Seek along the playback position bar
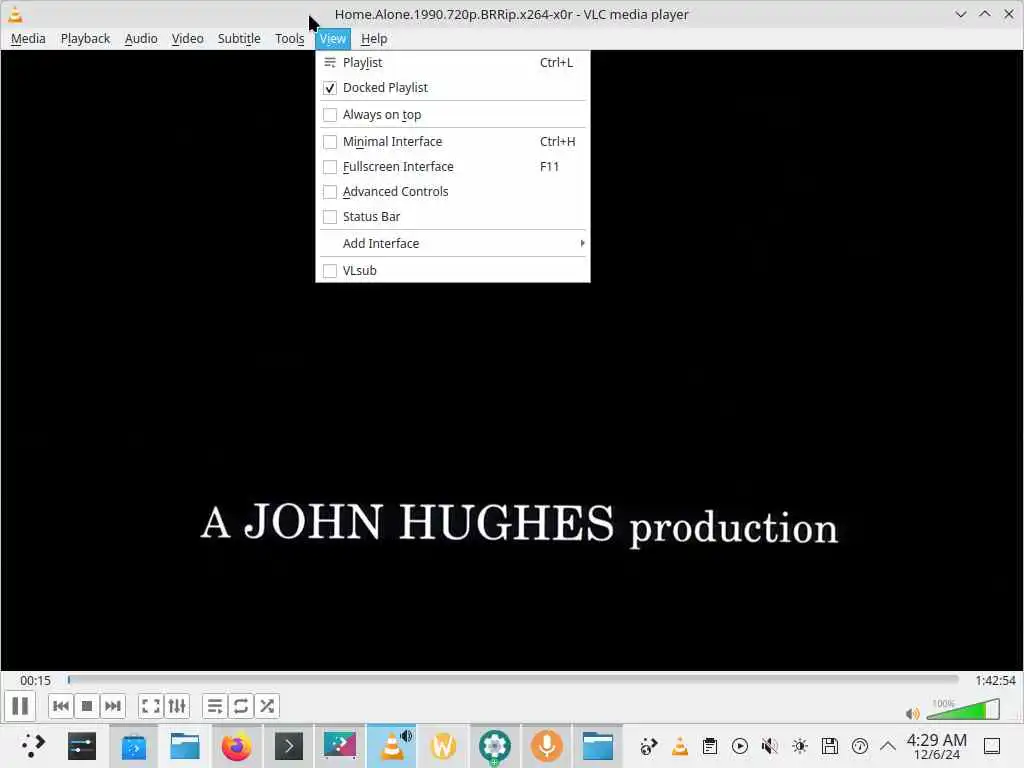This screenshot has width=1024, height=768. (x=513, y=680)
